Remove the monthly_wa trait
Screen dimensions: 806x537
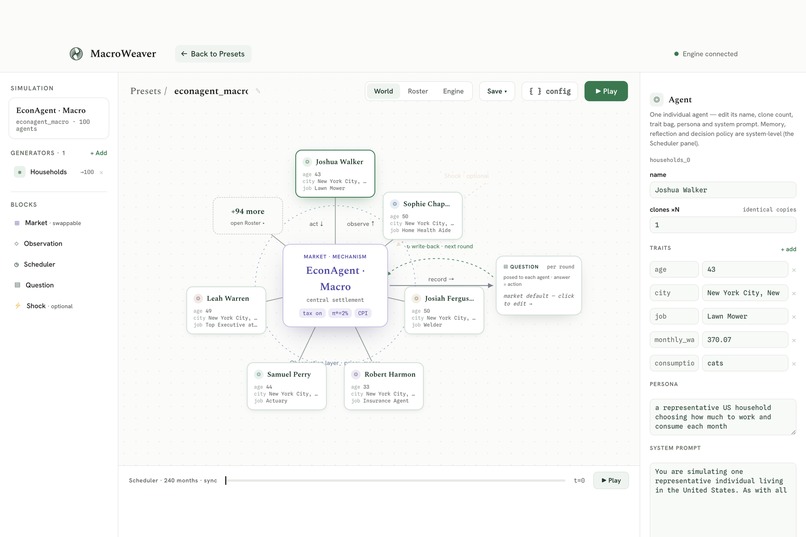pyautogui.click(x=794, y=340)
